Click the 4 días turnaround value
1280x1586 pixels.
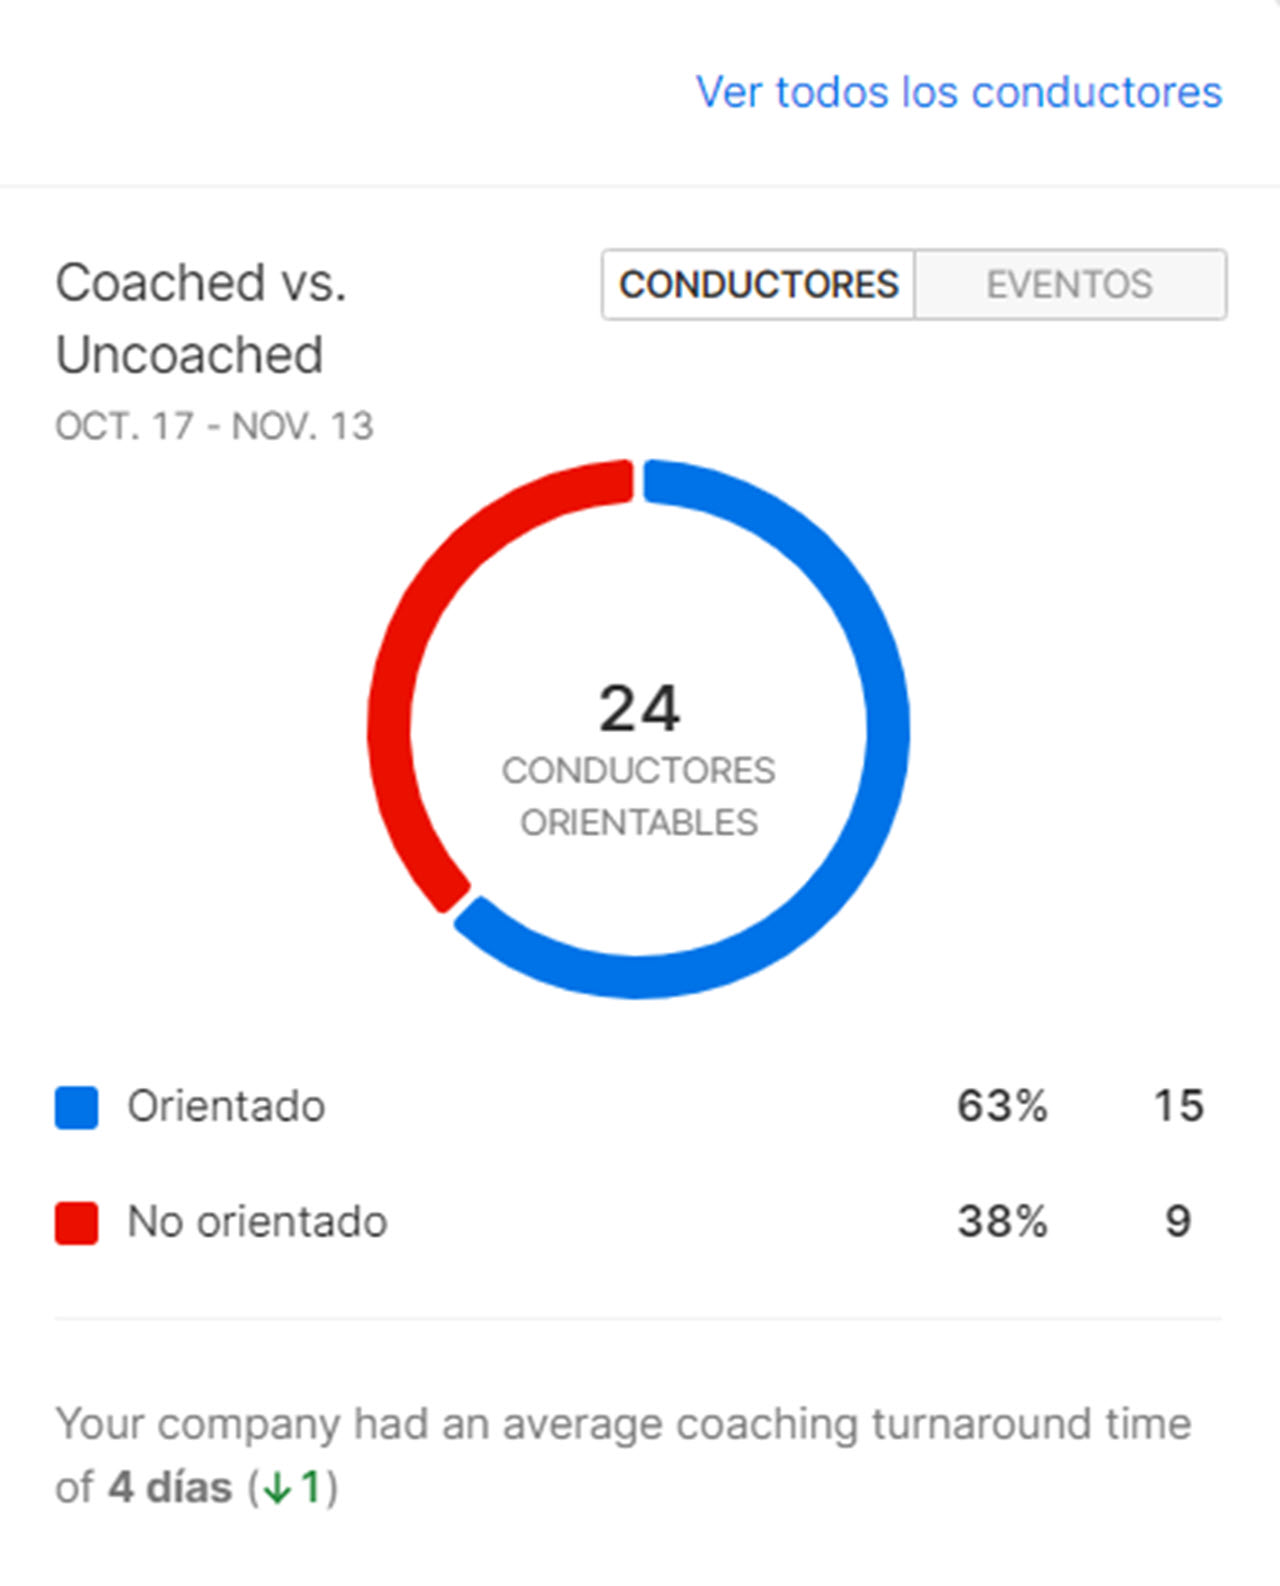point(170,1487)
